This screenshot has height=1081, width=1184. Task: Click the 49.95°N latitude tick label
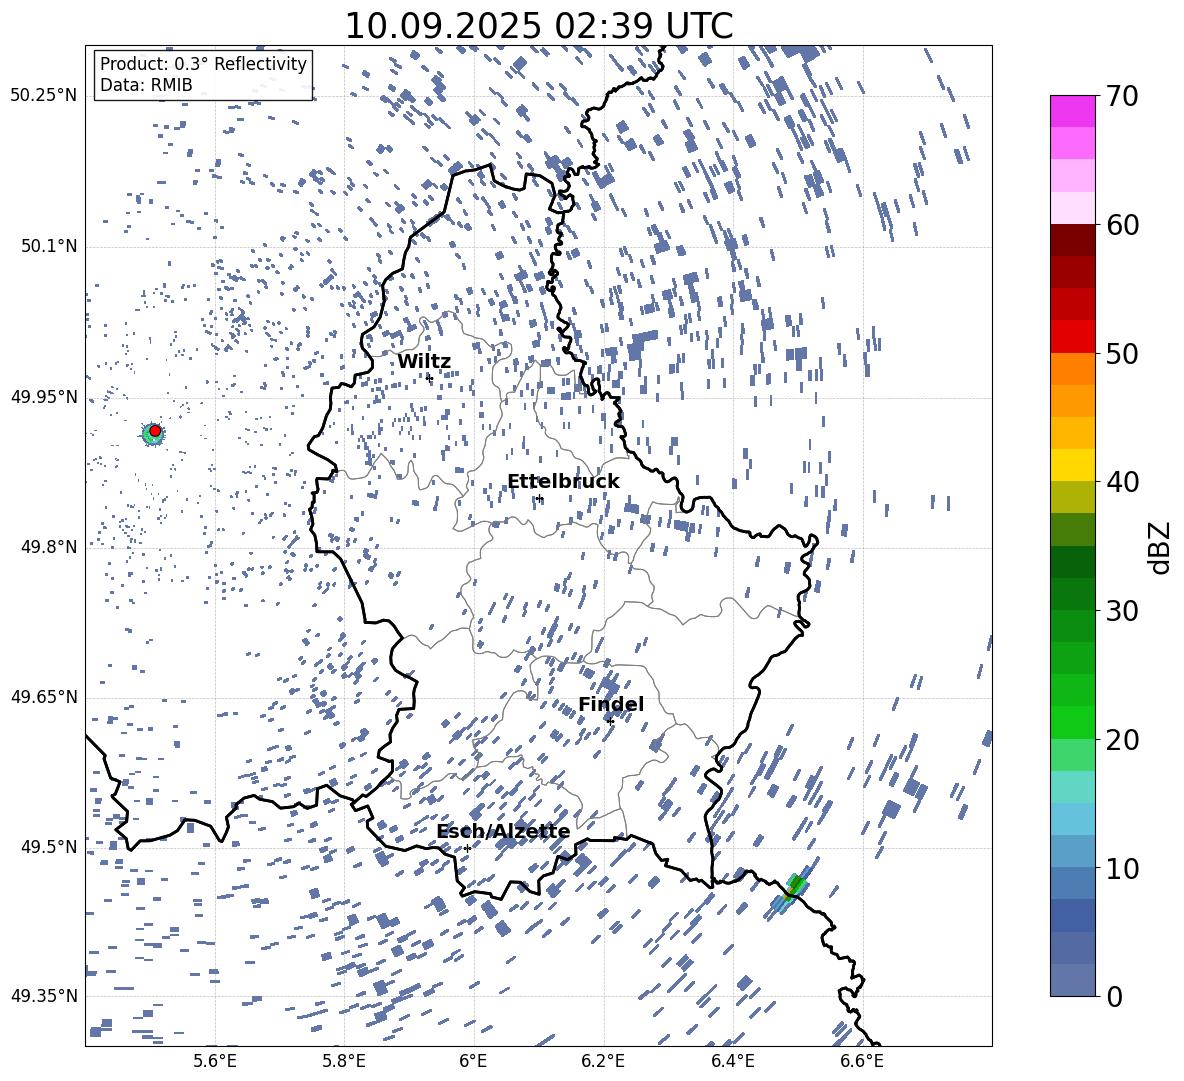pyautogui.click(x=44, y=397)
